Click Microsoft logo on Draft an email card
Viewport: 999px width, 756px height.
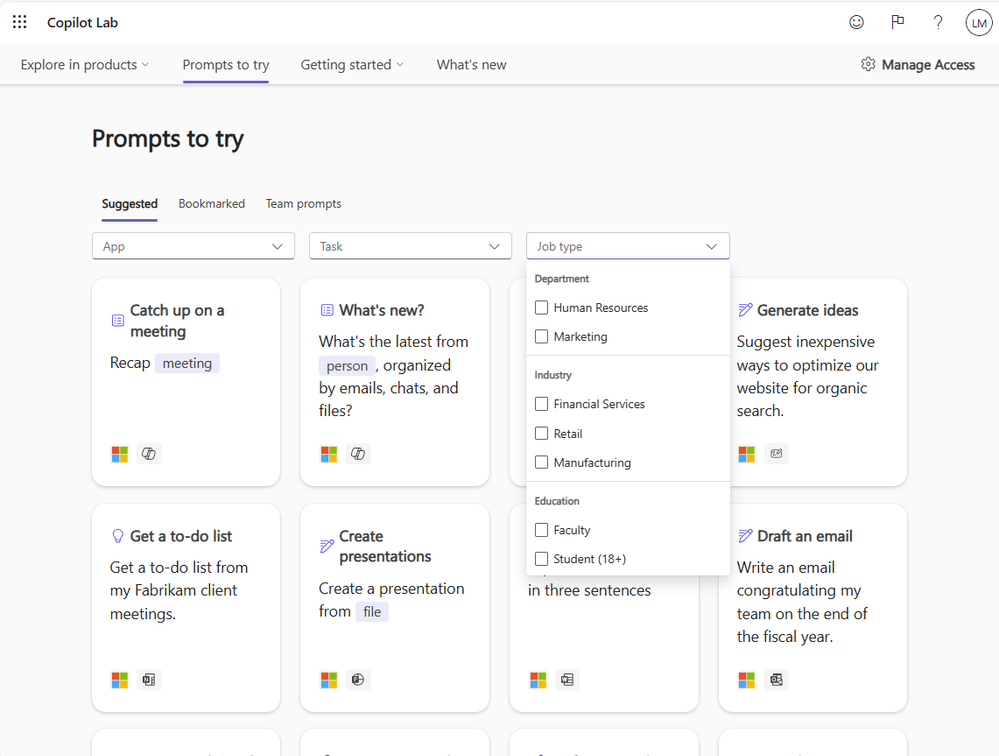click(x=747, y=680)
